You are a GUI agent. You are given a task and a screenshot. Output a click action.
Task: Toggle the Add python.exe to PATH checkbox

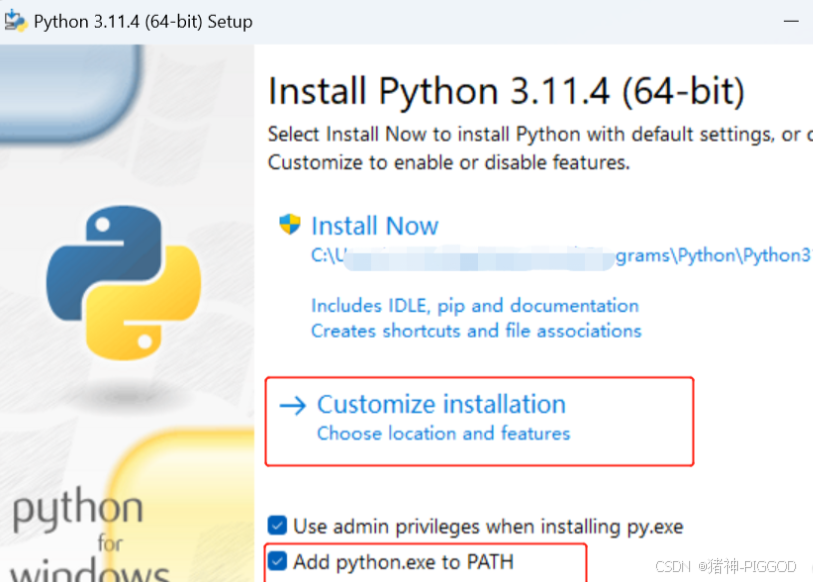point(277,561)
